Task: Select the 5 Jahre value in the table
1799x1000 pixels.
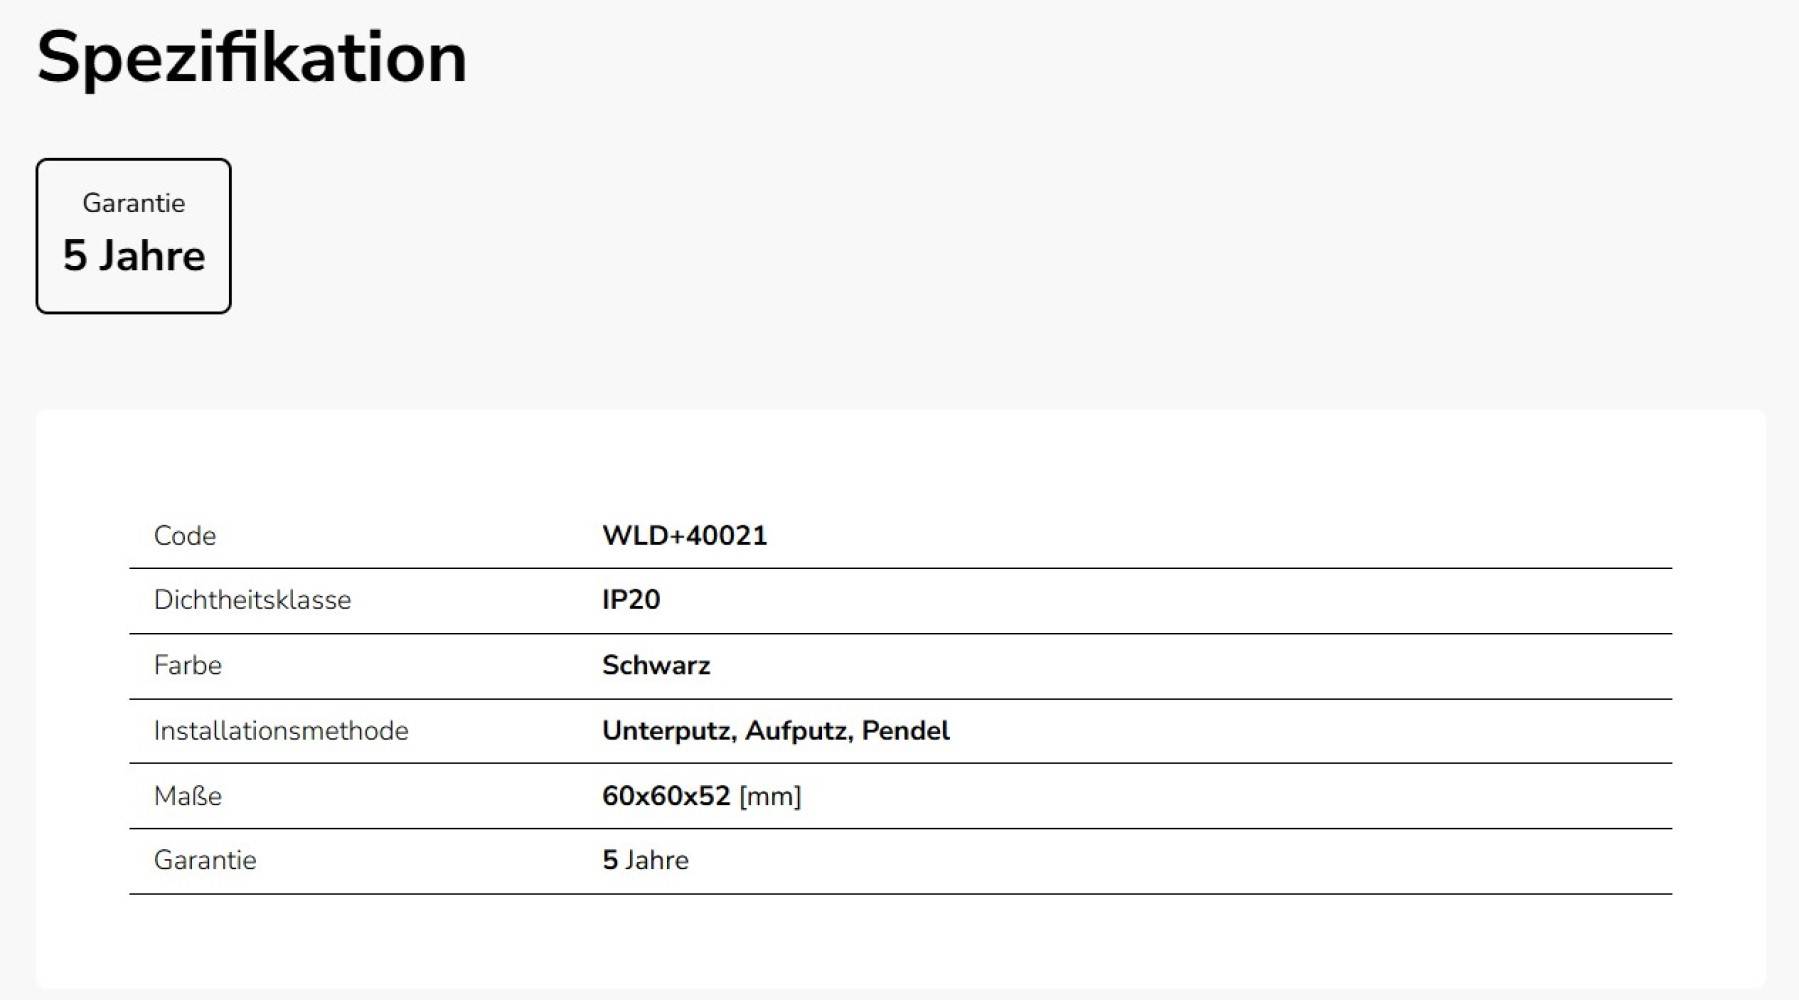Action: point(645,860)
